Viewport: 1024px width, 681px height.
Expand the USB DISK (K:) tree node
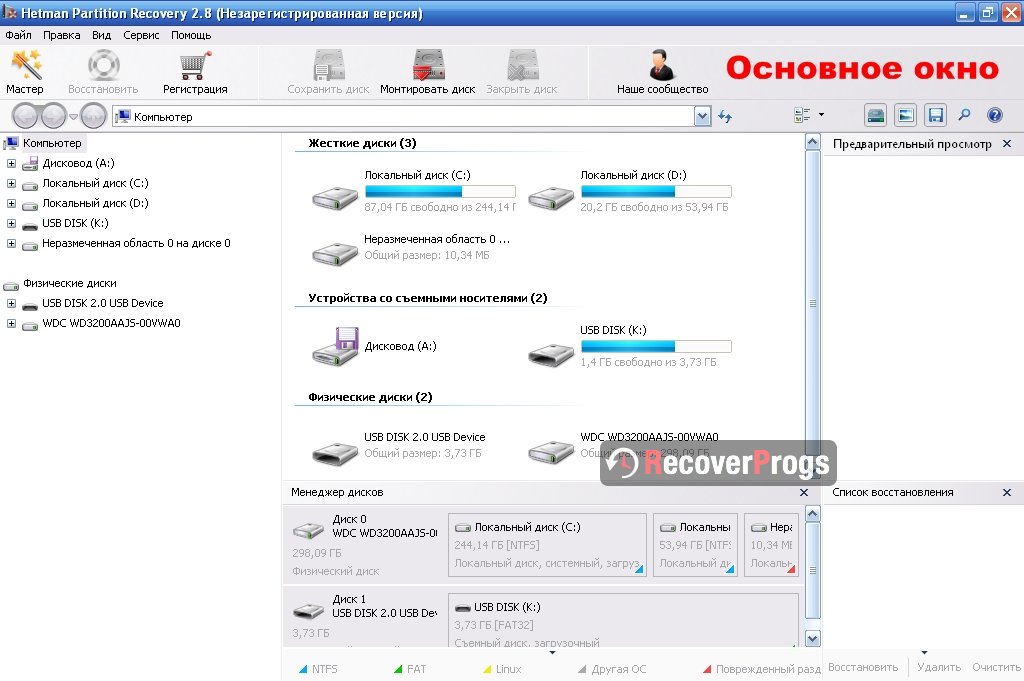(11, 223)
